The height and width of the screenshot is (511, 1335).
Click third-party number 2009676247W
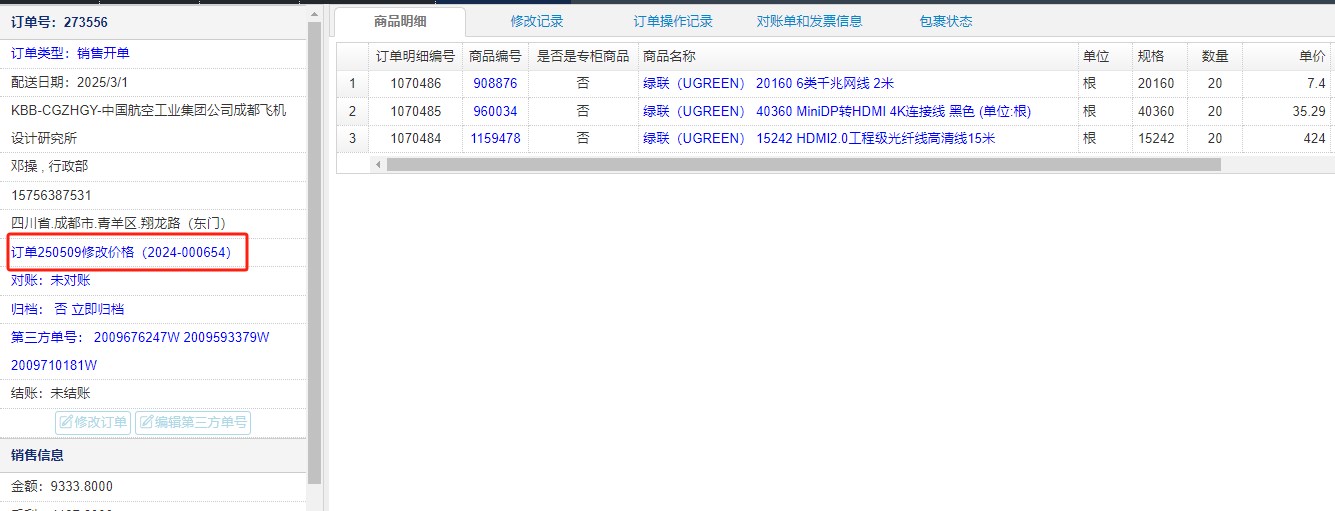tap(136, 337)
